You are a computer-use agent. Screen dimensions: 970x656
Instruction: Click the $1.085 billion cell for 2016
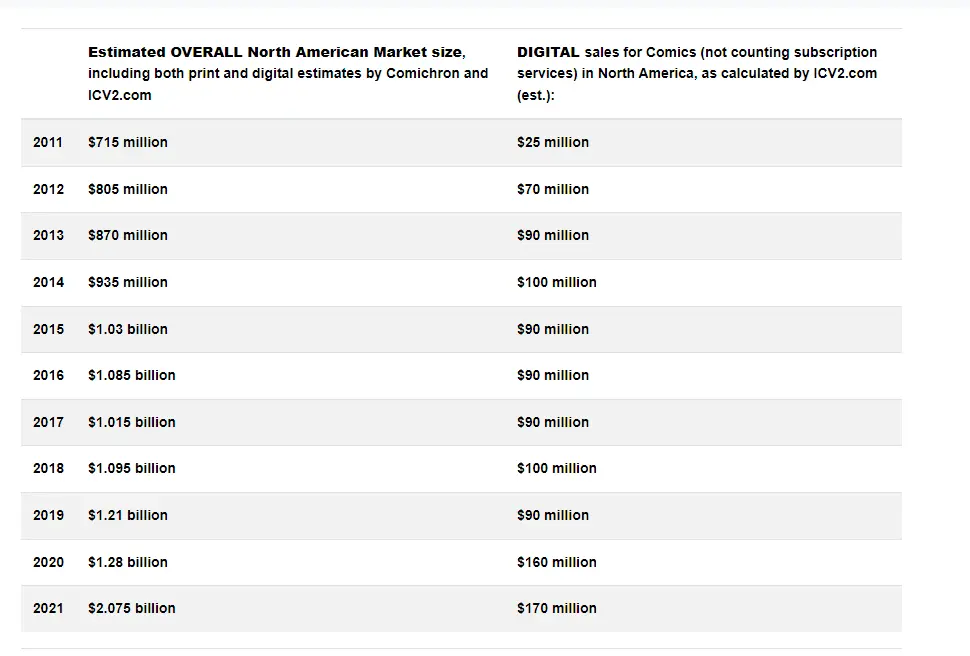point(132,375)
